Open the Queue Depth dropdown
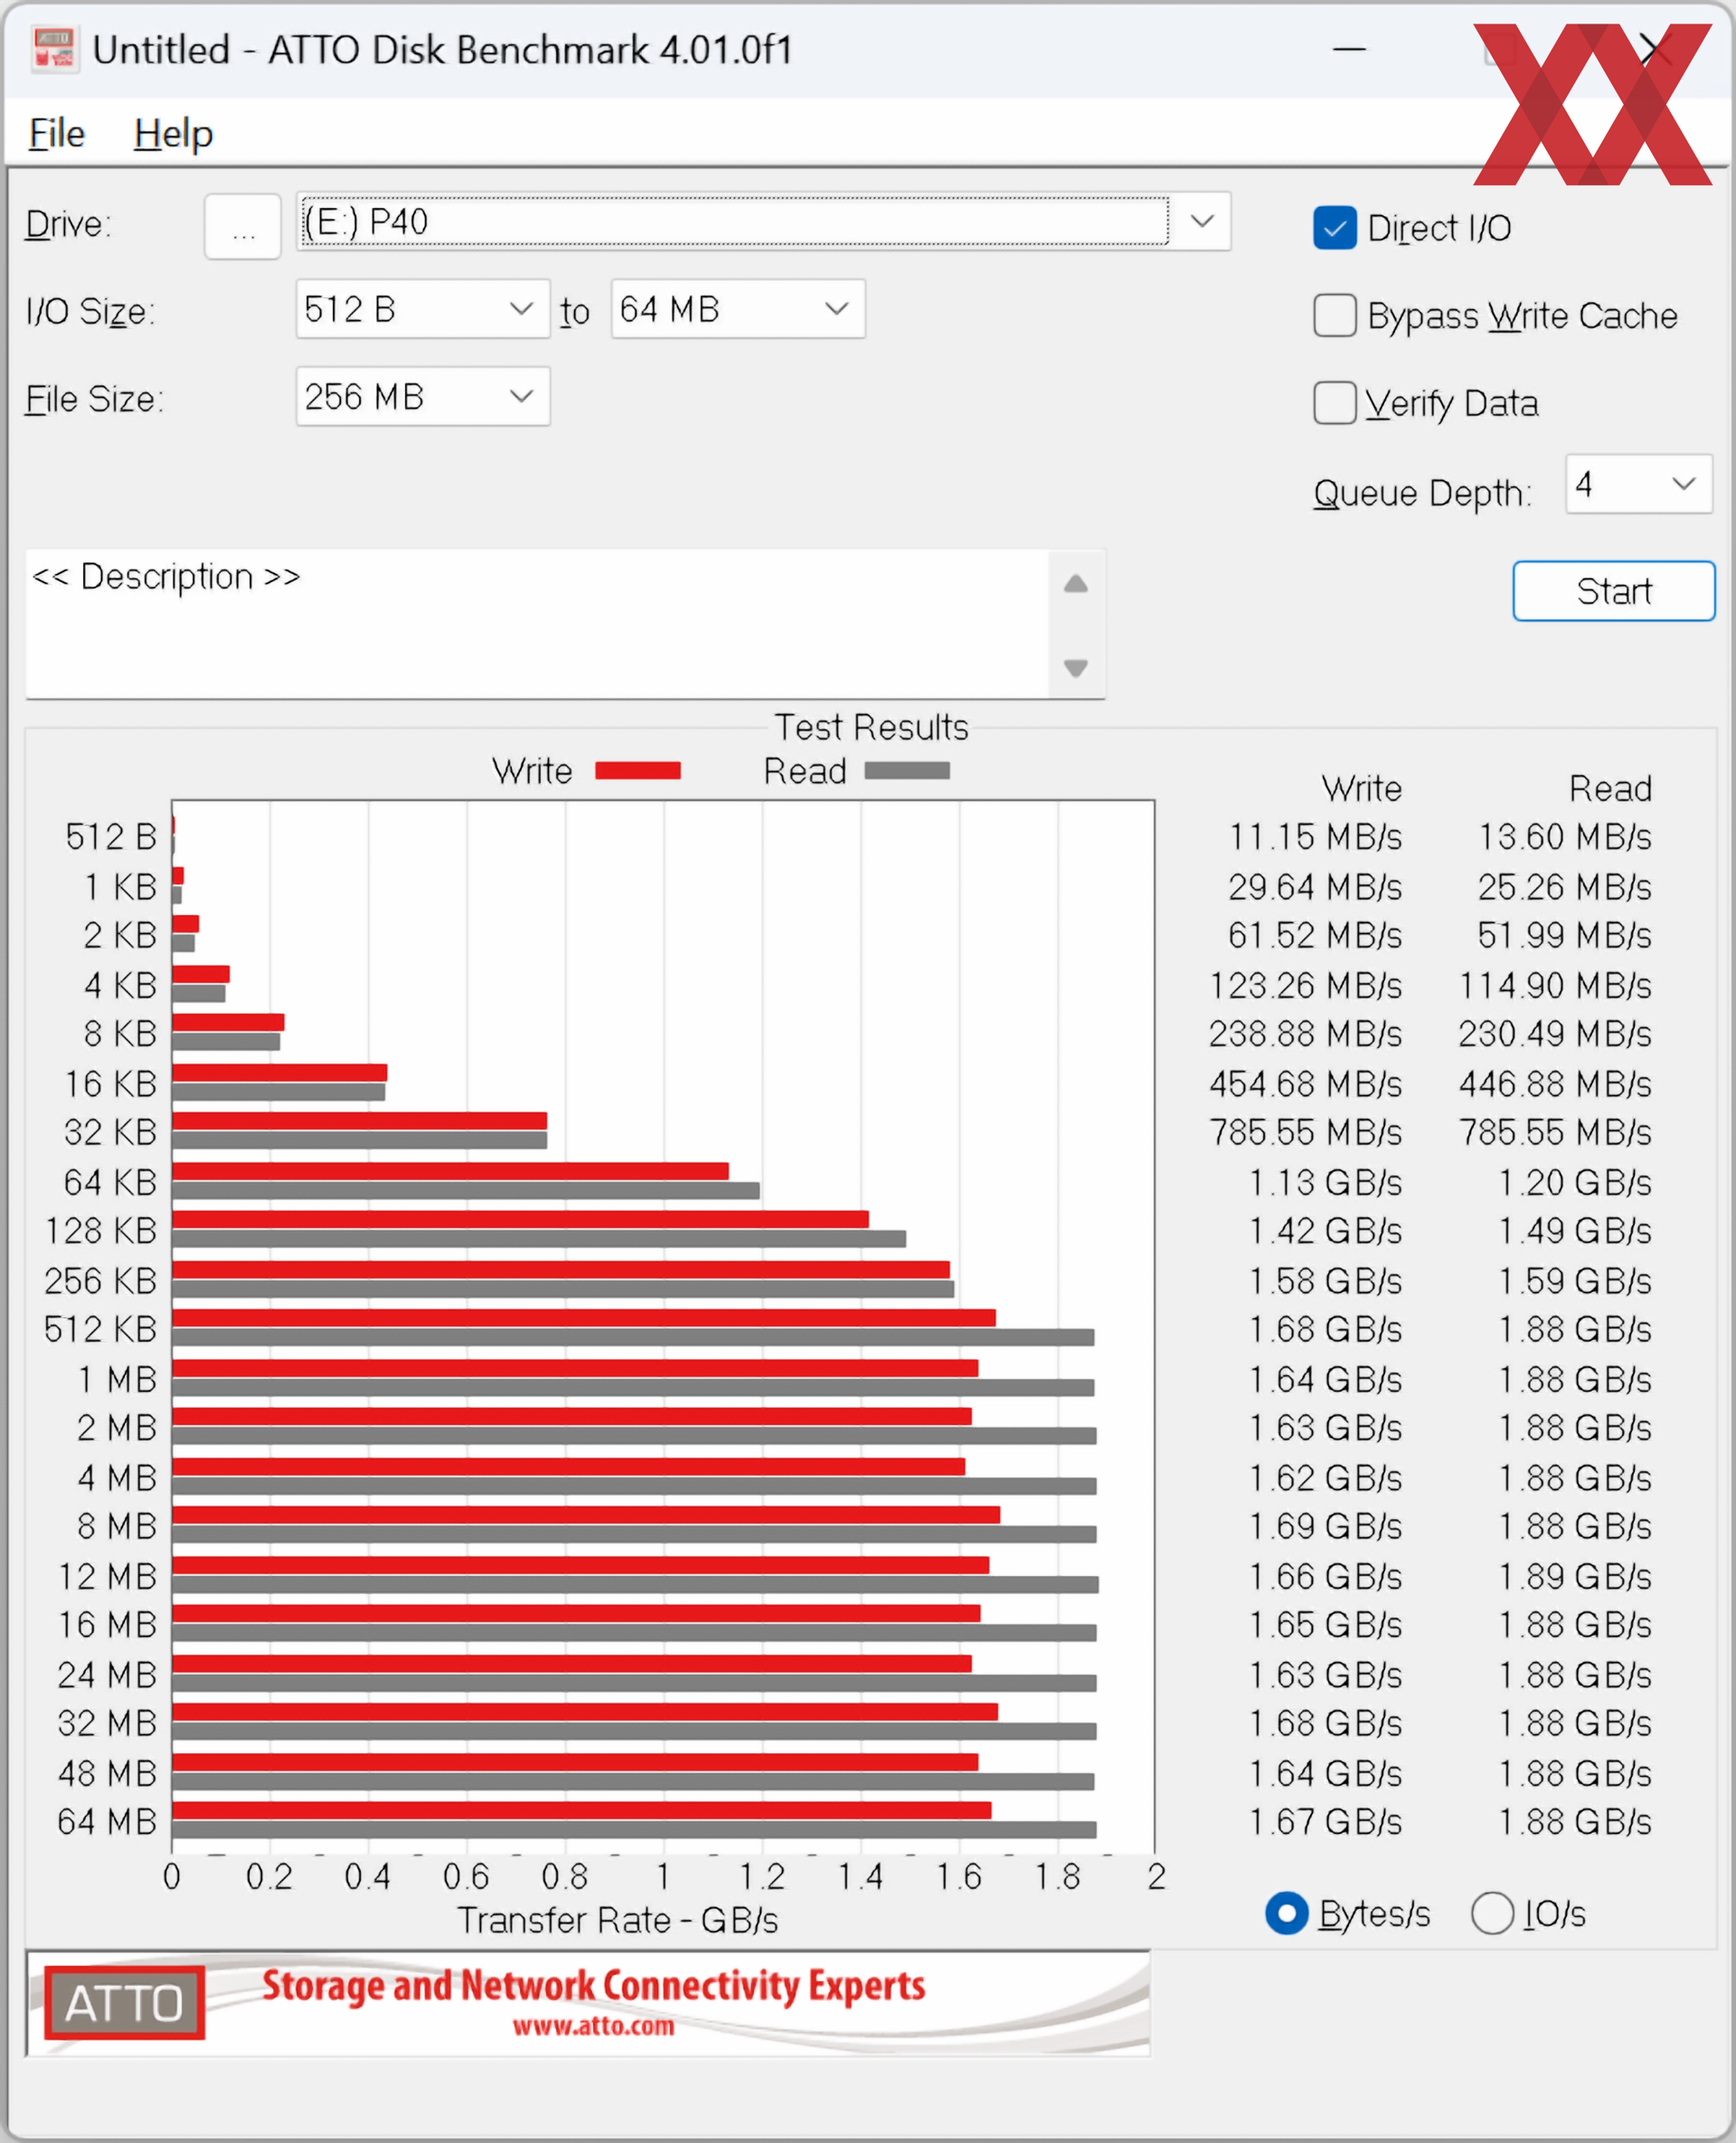The height and width of the screenshot is (2143, 1736). (x=1638, y=485)
